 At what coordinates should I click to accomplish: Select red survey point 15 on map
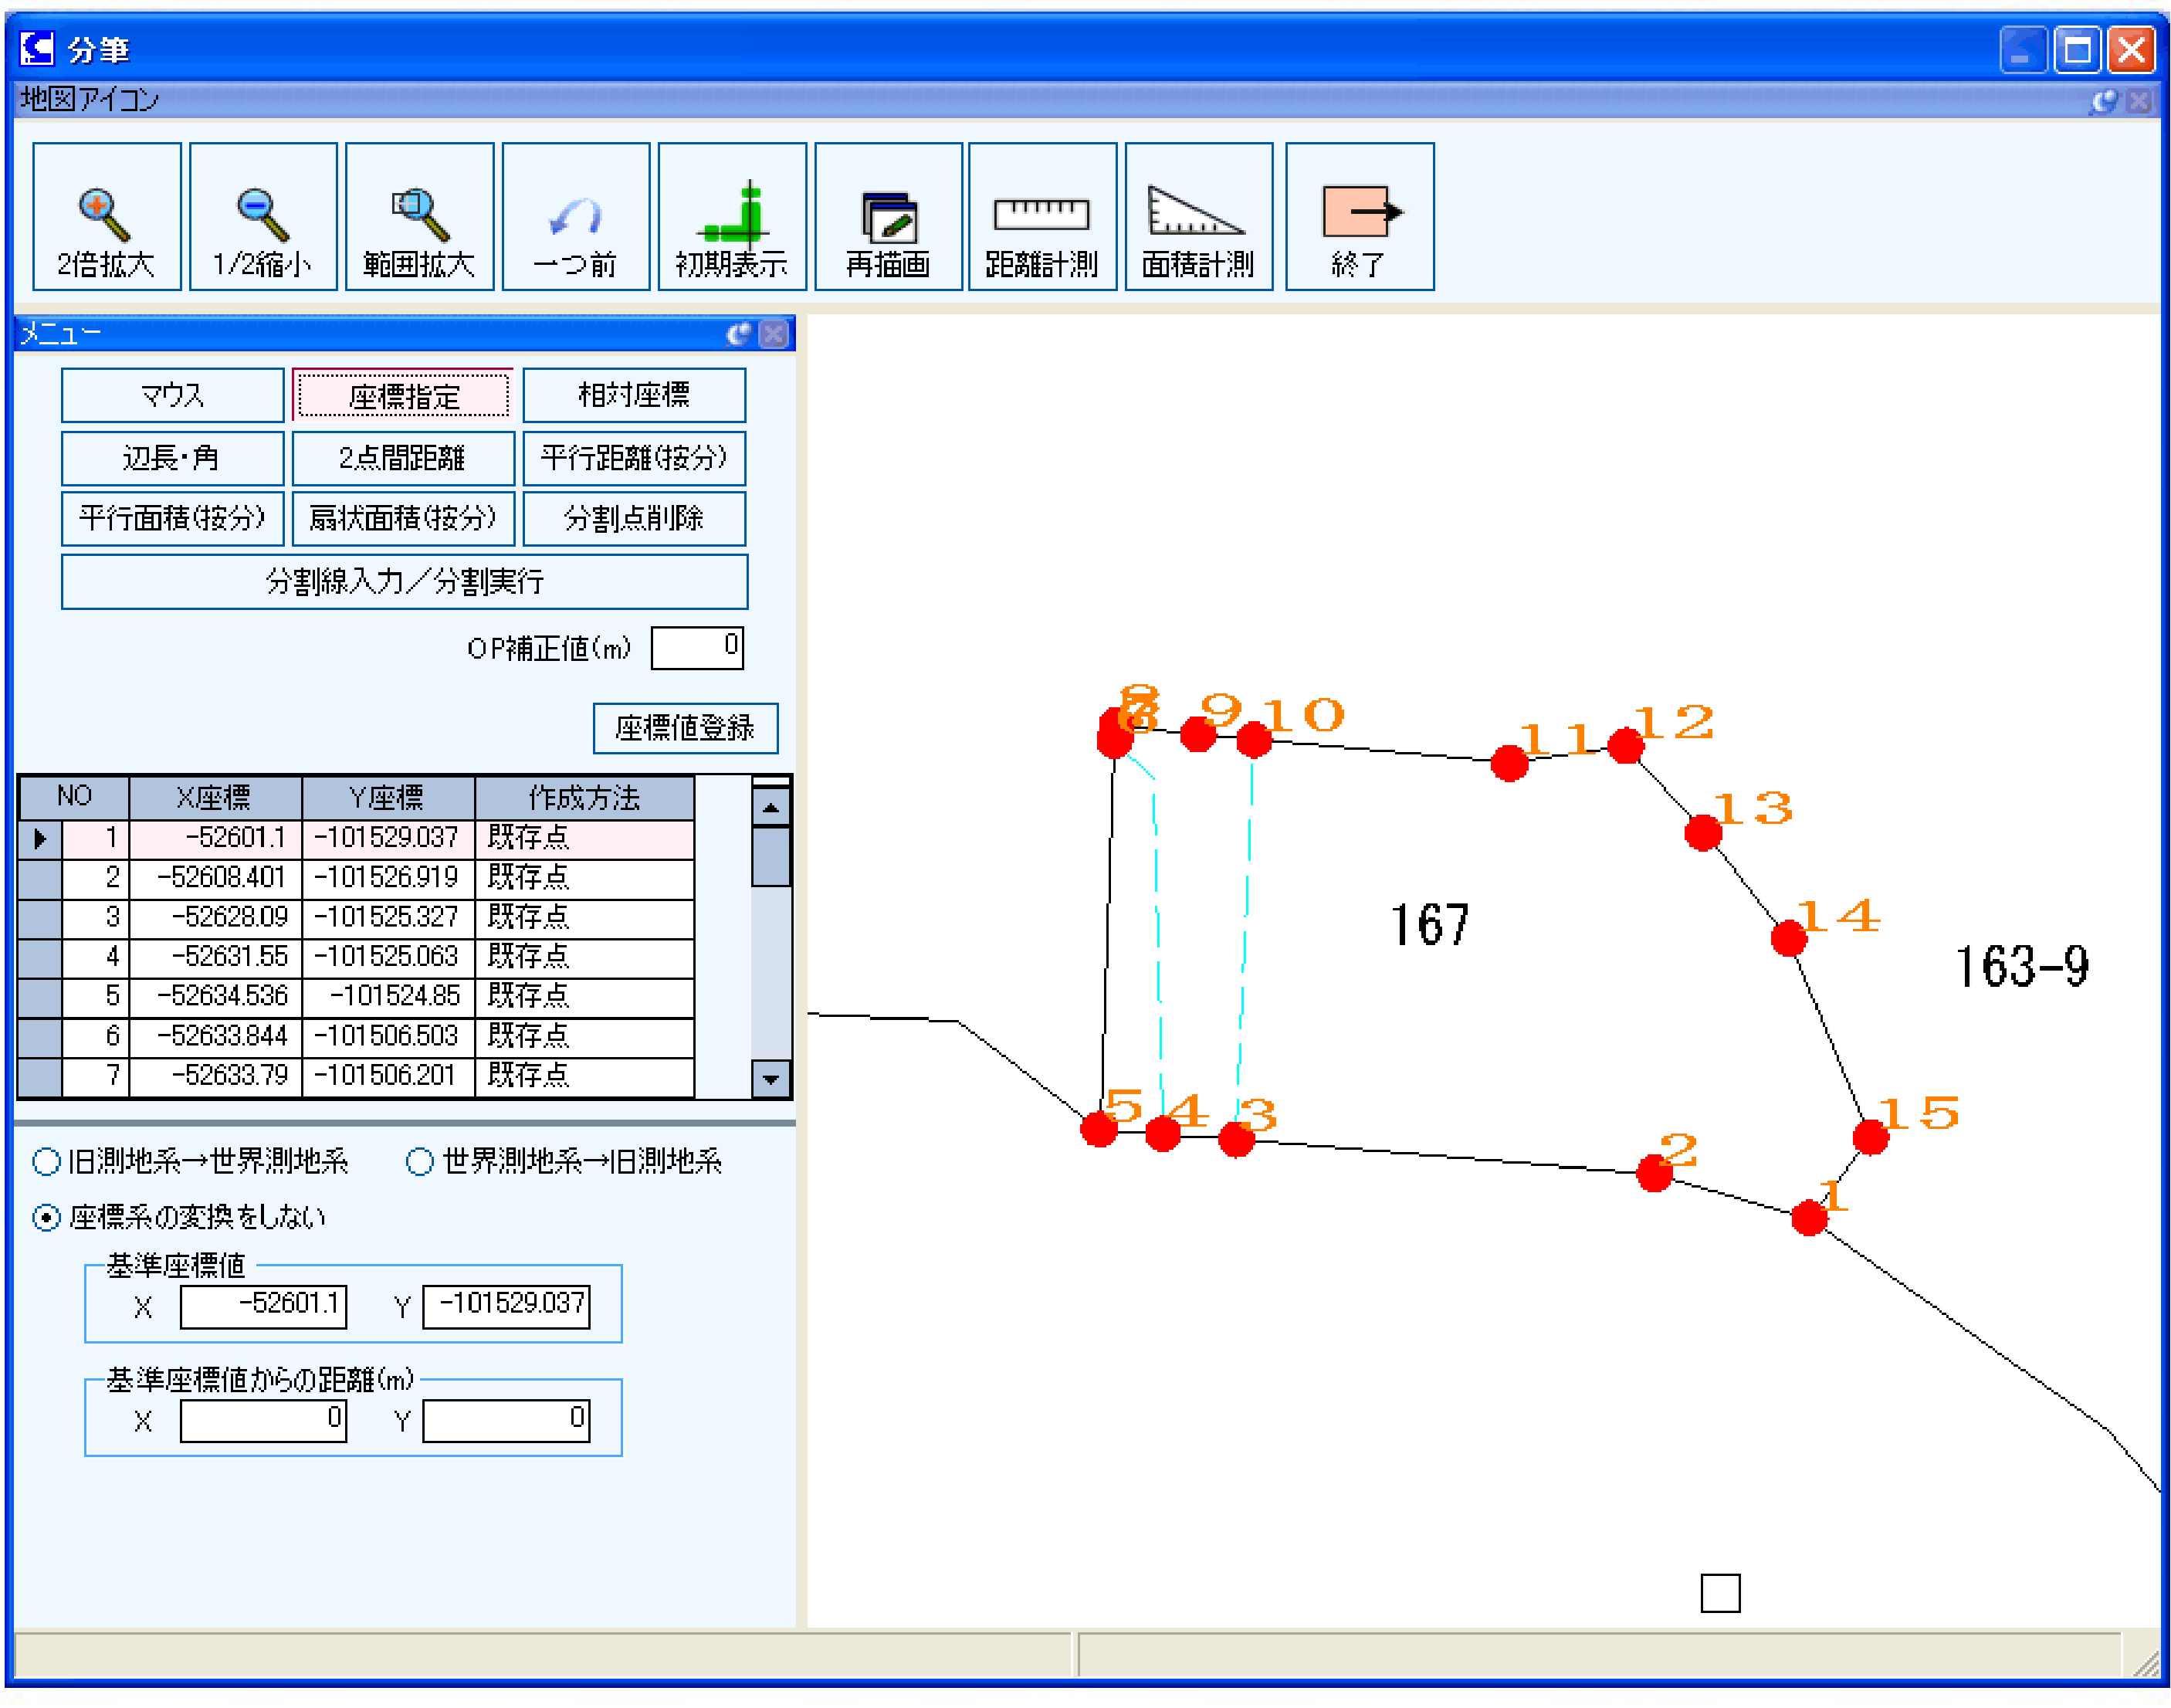[1870, 1137]
